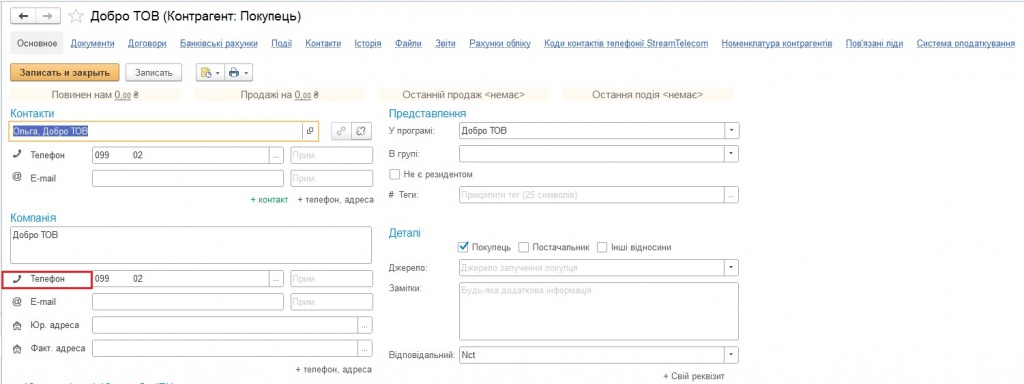
Task: Go back with the left arrow button
Action: 24,16
